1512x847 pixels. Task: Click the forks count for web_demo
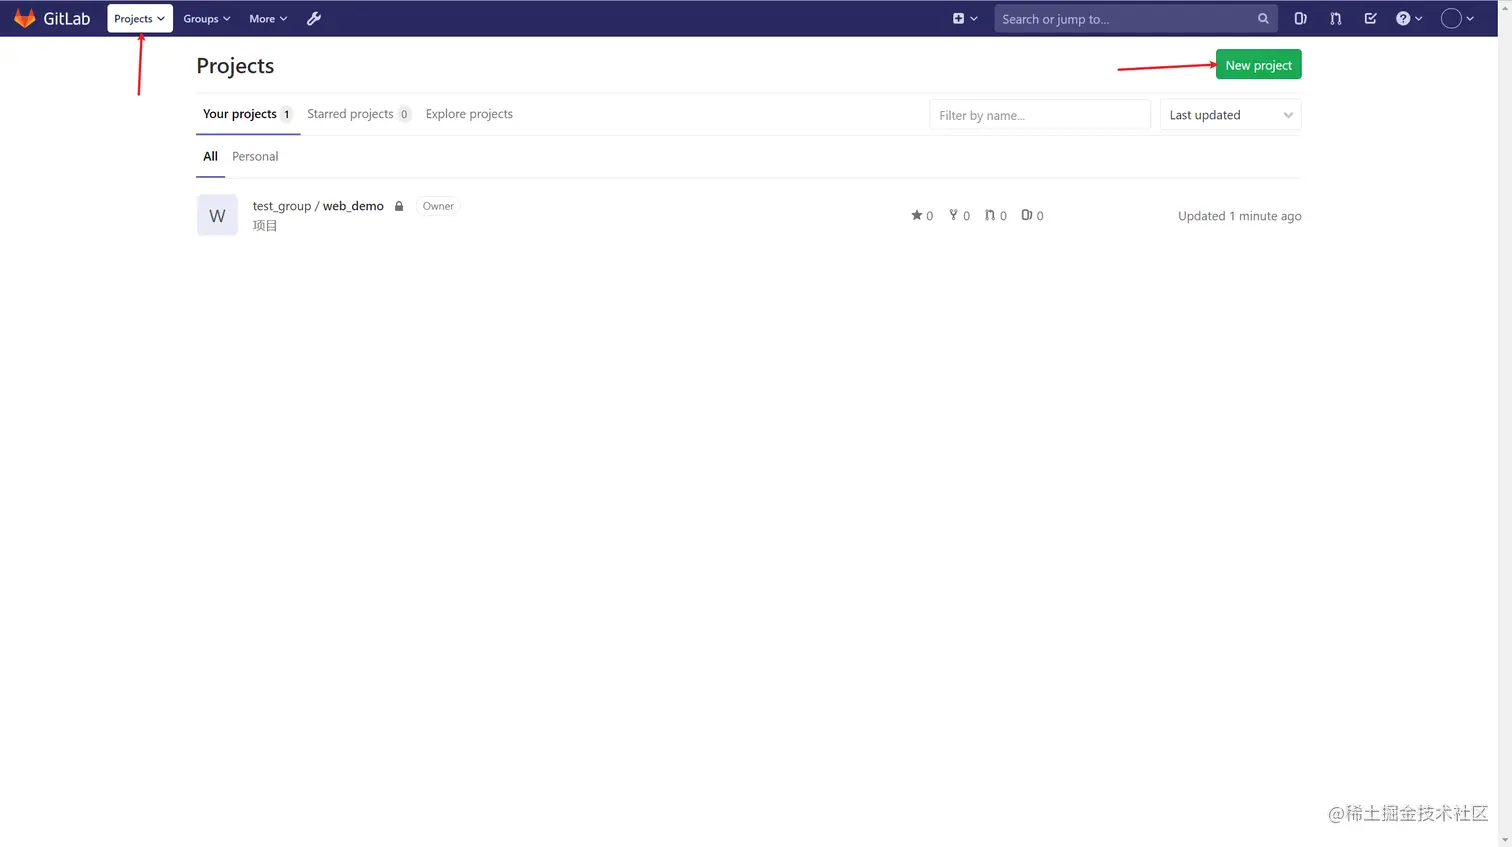(x=960, y=216)
